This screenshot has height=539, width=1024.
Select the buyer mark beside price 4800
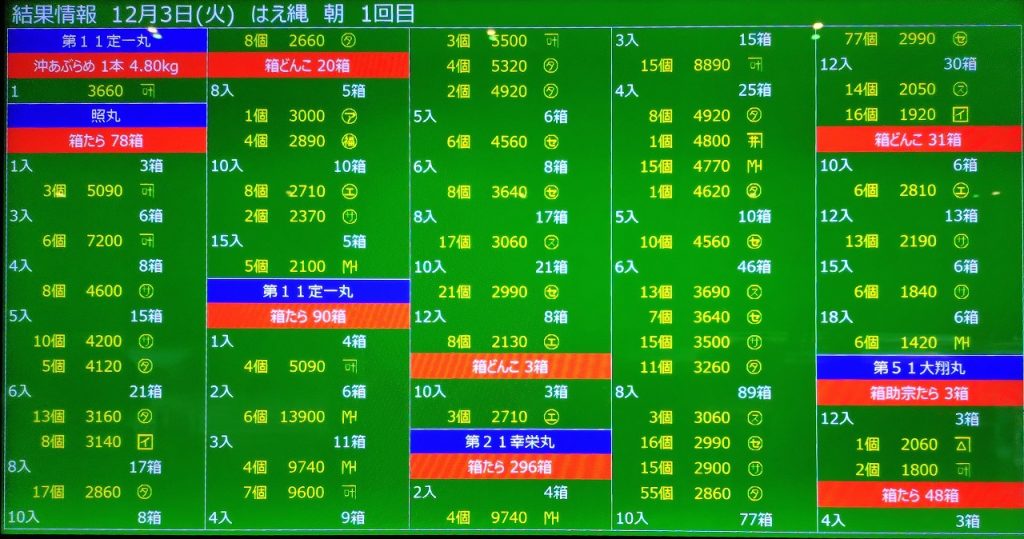(754, 141)
